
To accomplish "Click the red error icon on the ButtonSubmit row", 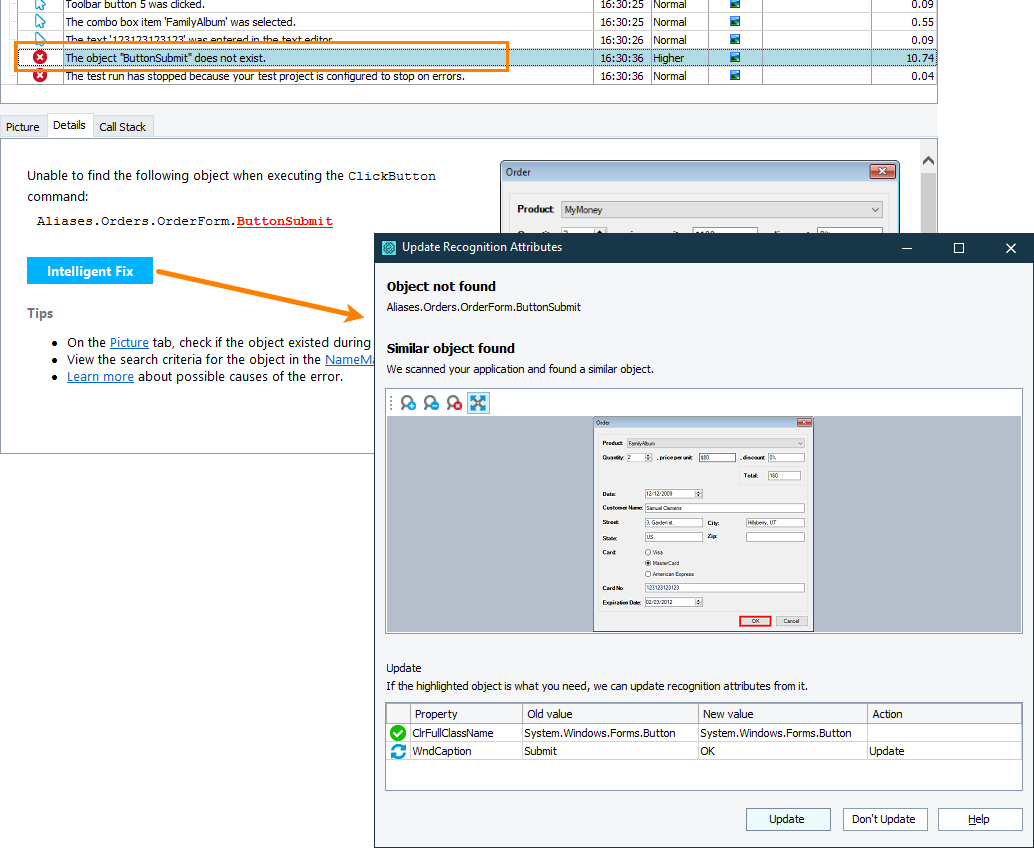I will (39, 57).
